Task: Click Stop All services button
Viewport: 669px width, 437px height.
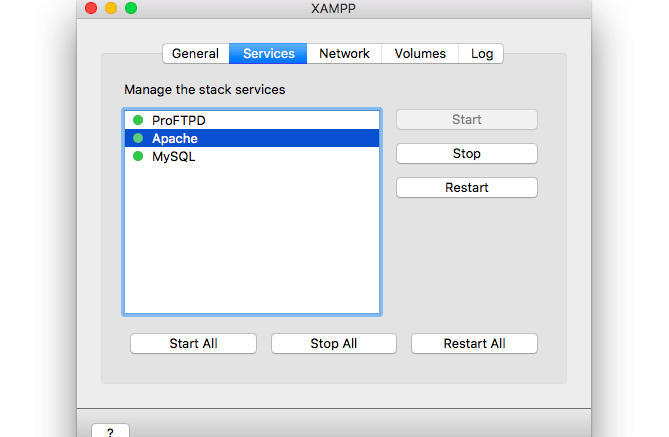Action: [334, 344]
